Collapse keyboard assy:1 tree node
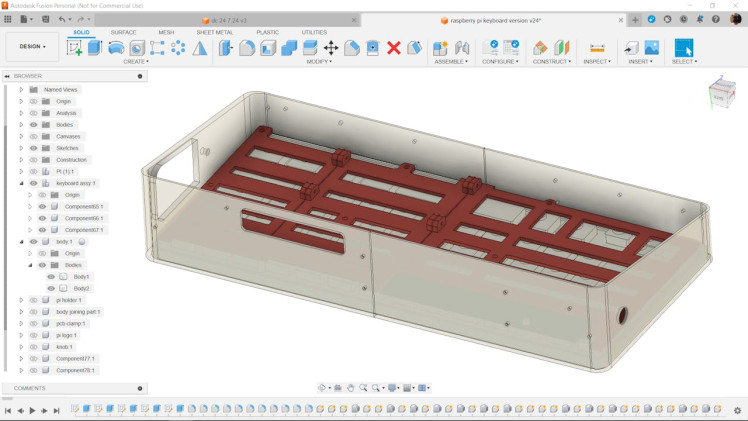The width and height of the screenshot is (748, 421). coord(21,183)
